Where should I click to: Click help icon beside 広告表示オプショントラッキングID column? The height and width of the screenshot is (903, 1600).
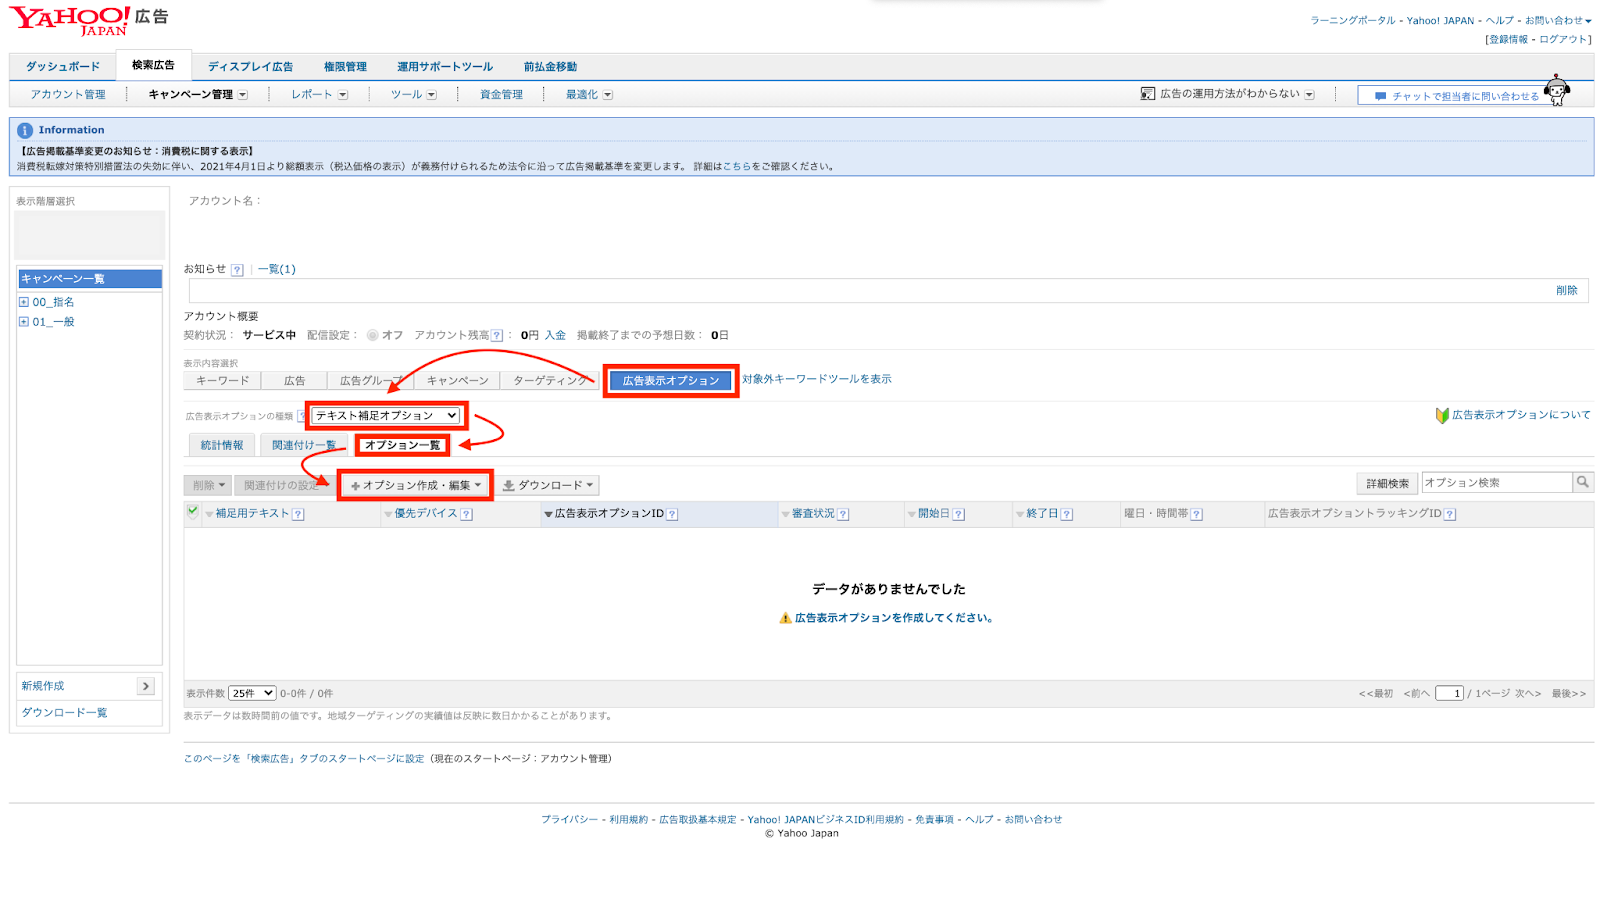click(x=1450, y=514)
